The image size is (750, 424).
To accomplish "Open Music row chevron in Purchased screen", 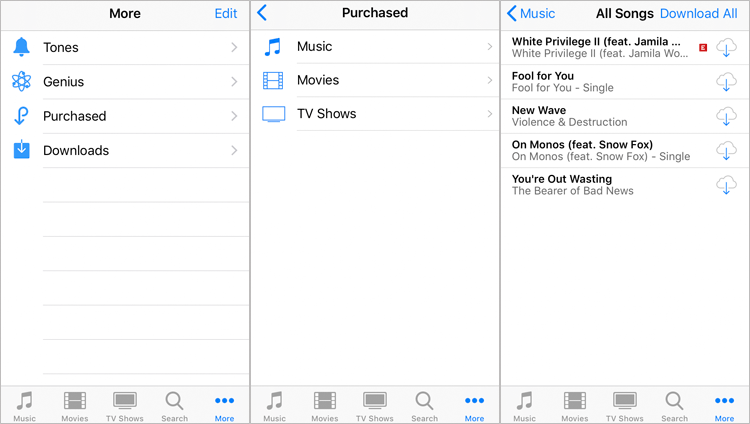I will [x=489, y=46].
